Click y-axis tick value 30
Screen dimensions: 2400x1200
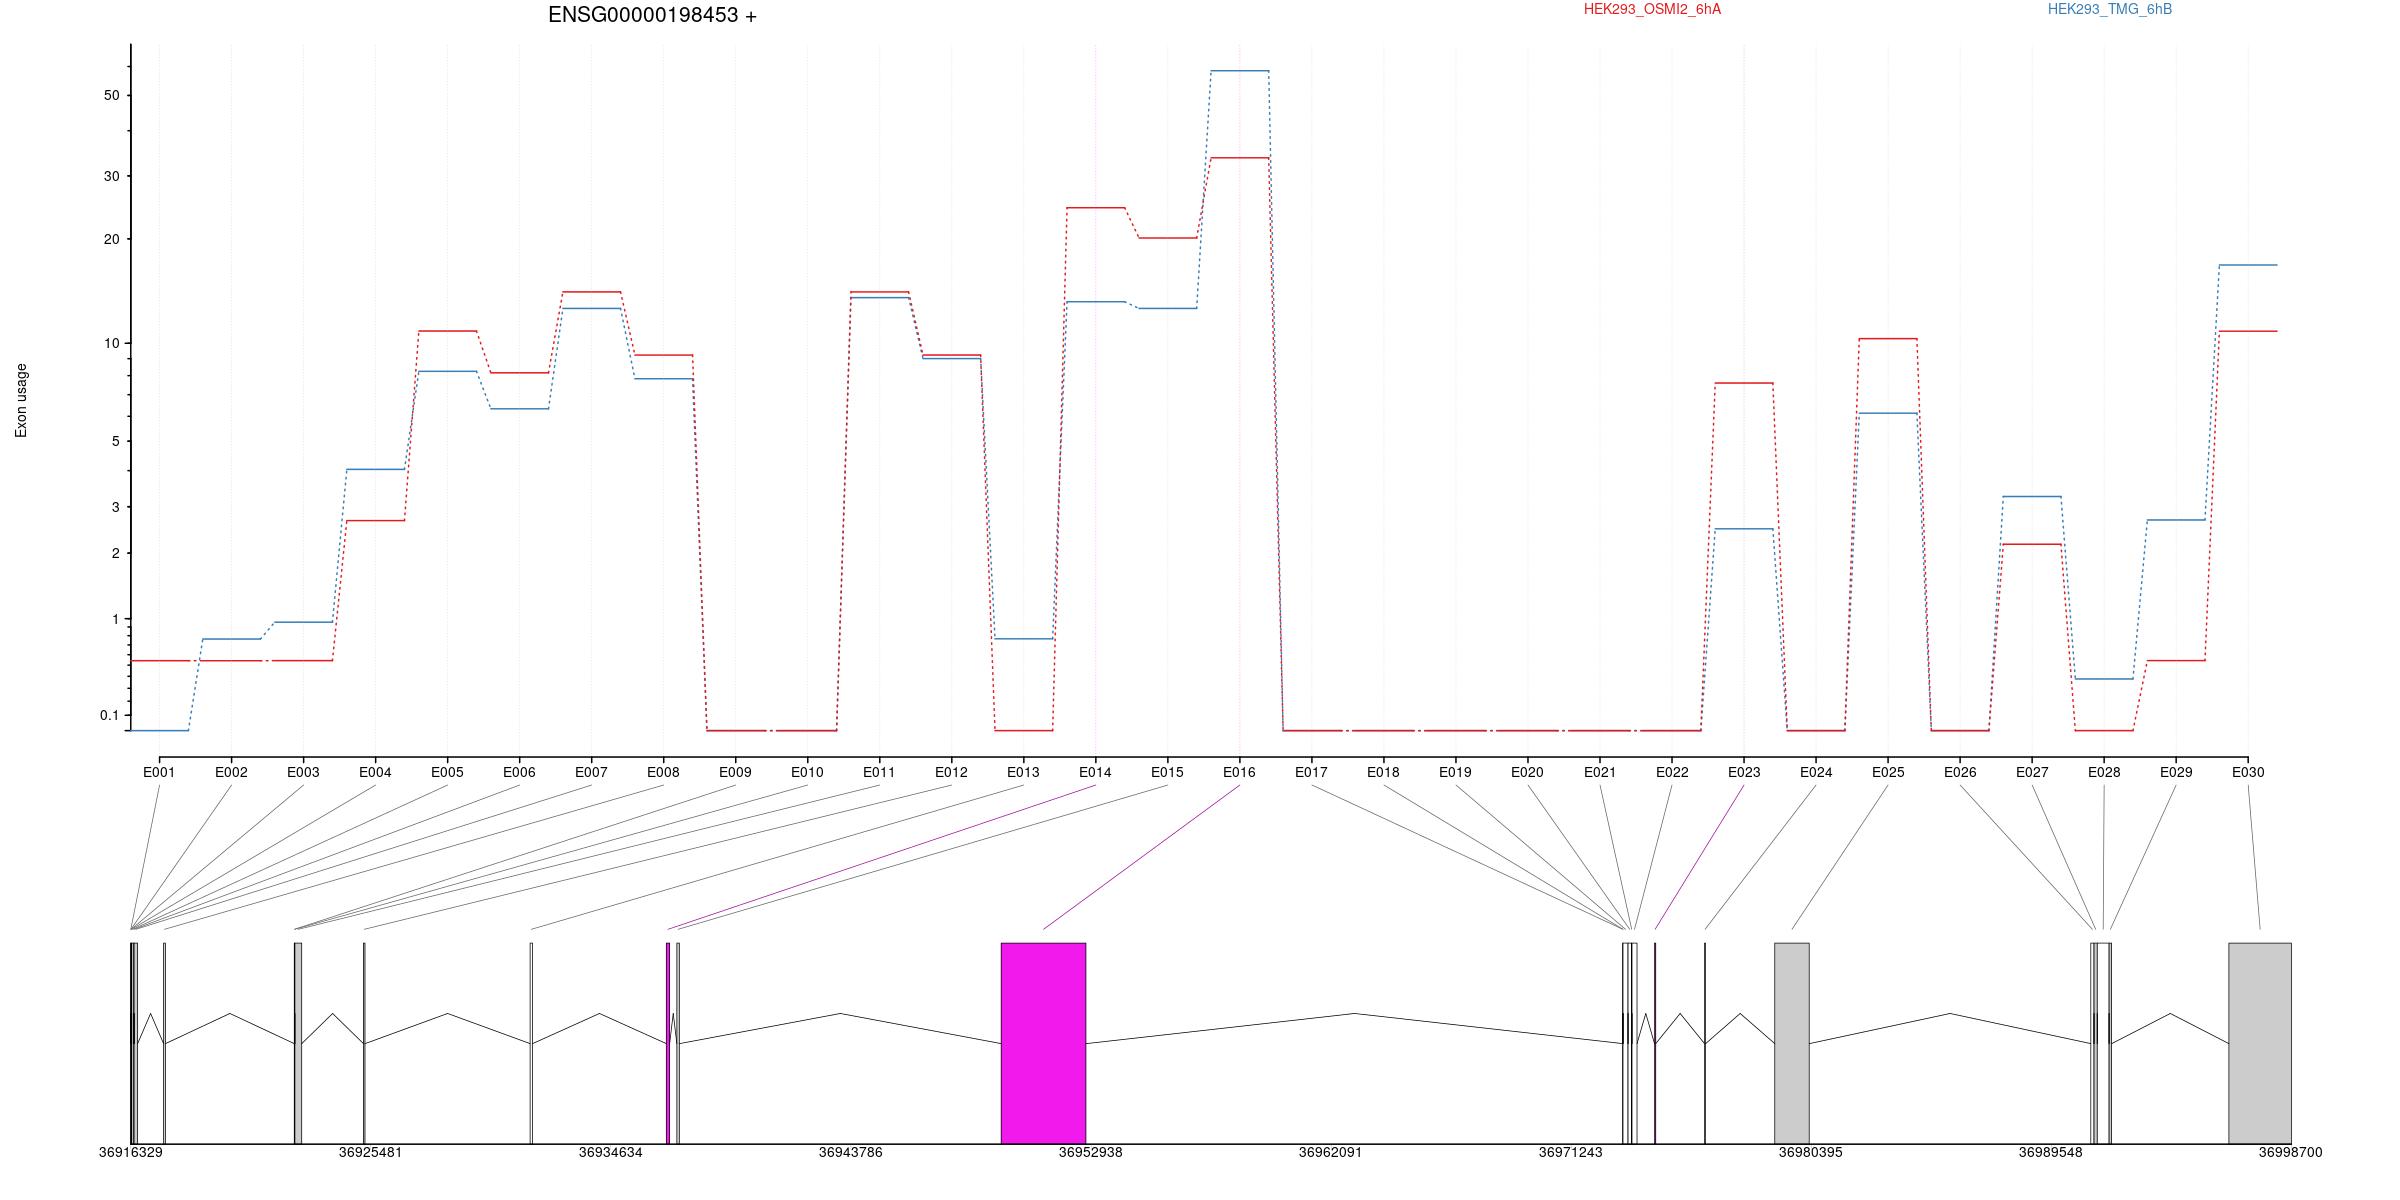110,176
